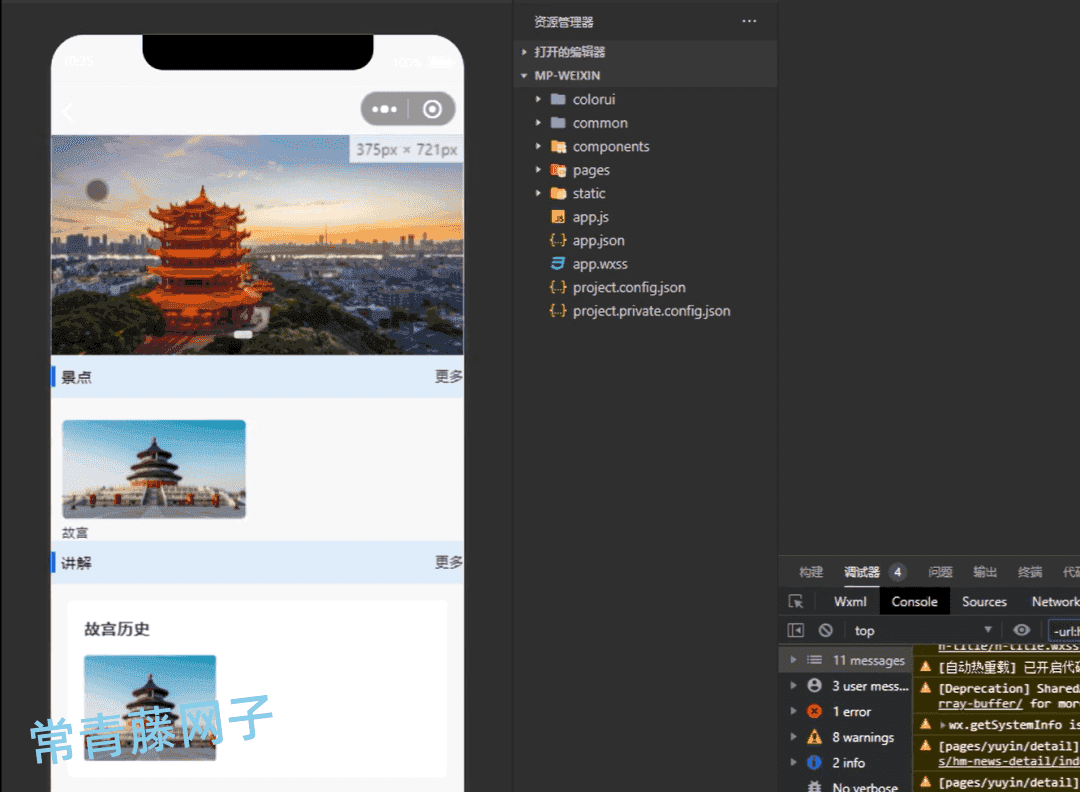
Task: Tap the pagoda banner image
Action: tap(257, 244)
